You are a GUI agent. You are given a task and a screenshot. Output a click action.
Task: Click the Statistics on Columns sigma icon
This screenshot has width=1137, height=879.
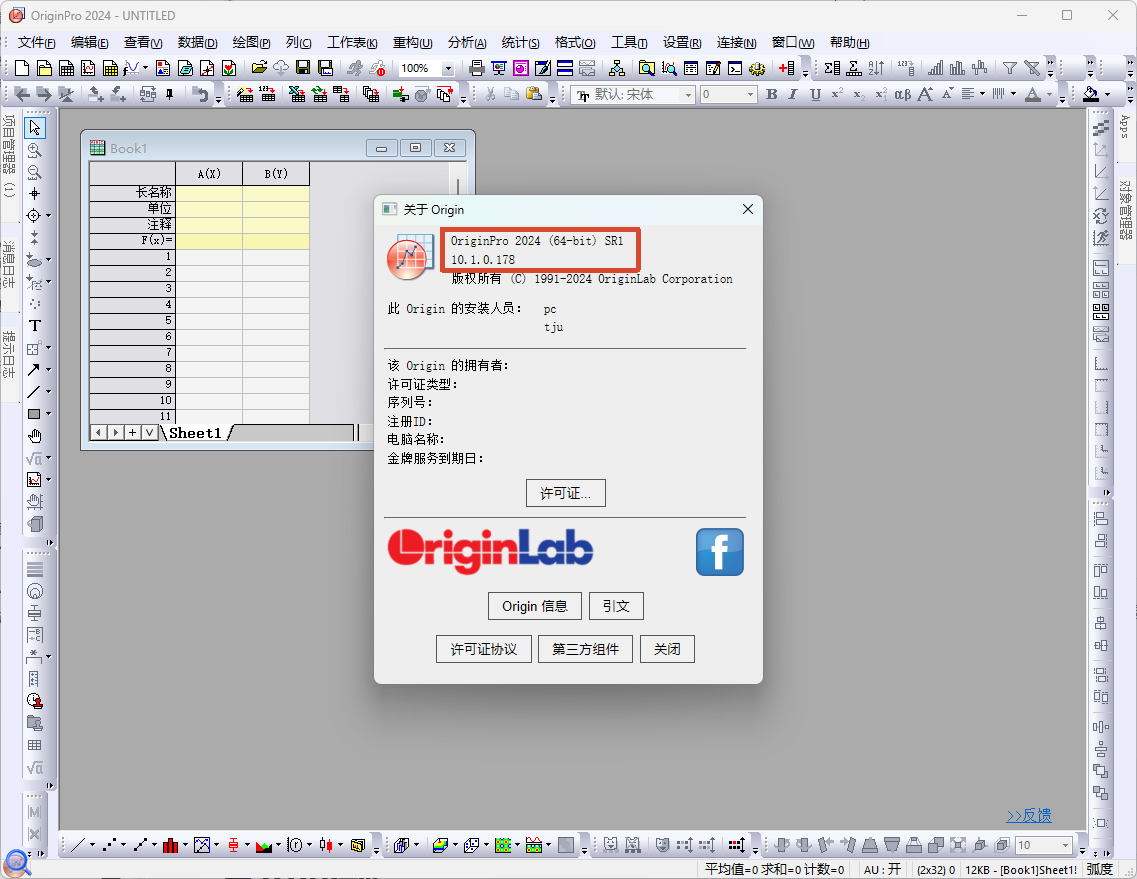tap(832, 68)
